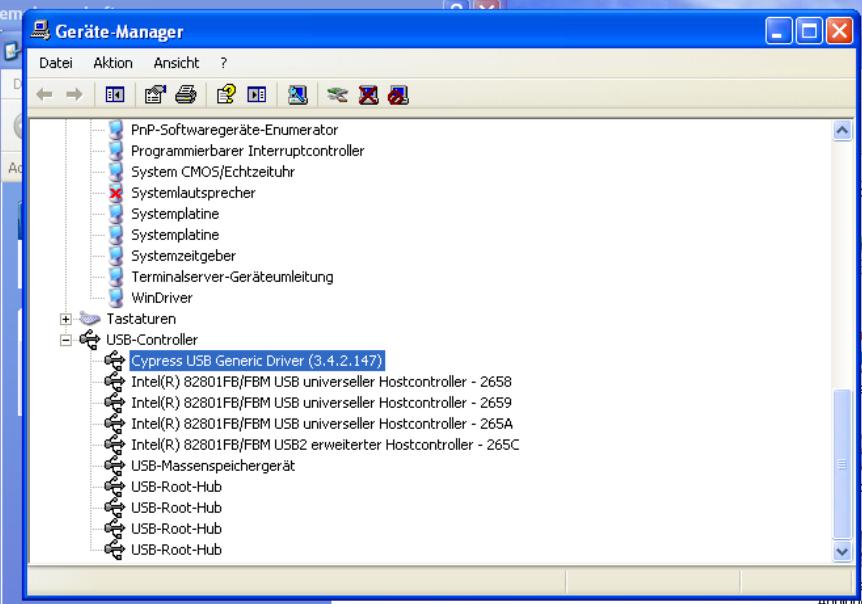Screen dimensions: 862x604
Task: Click the Geräte-Manager title bar icon
Action: pyautogui.click(x=40, y=30)
